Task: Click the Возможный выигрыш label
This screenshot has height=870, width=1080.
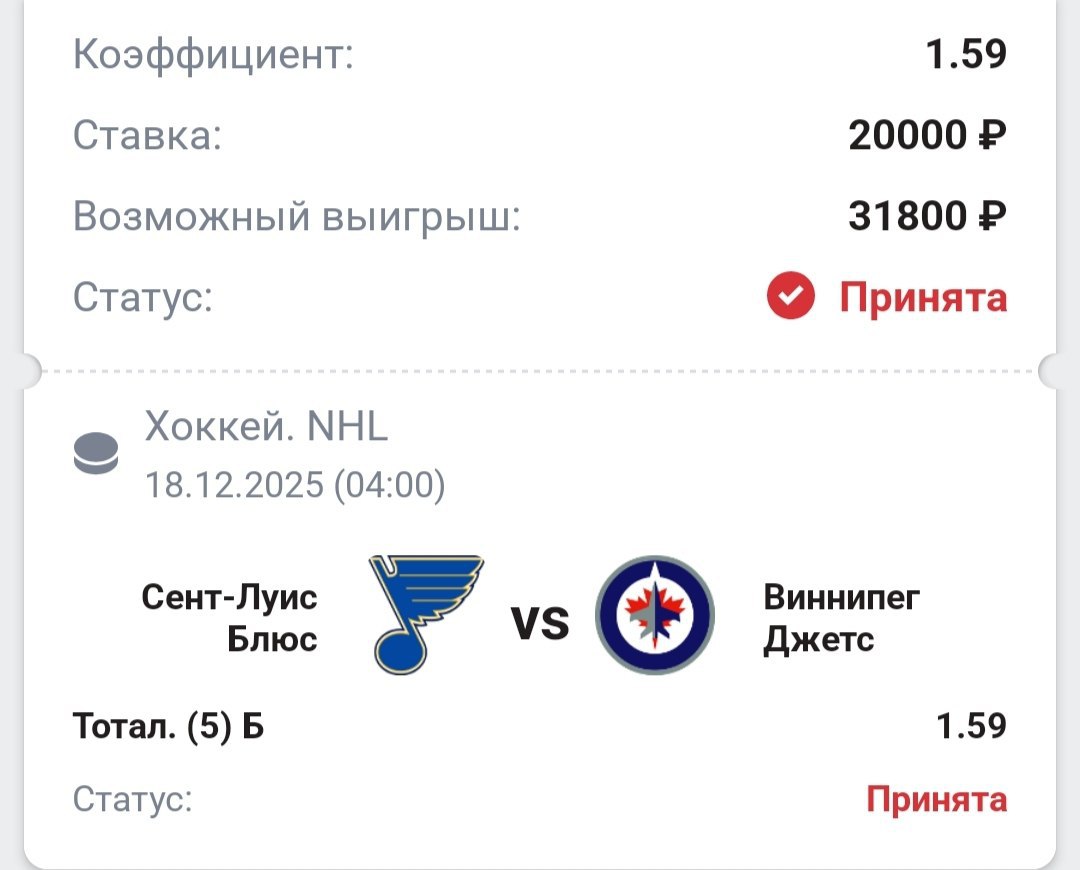Action: click(297, 216)
